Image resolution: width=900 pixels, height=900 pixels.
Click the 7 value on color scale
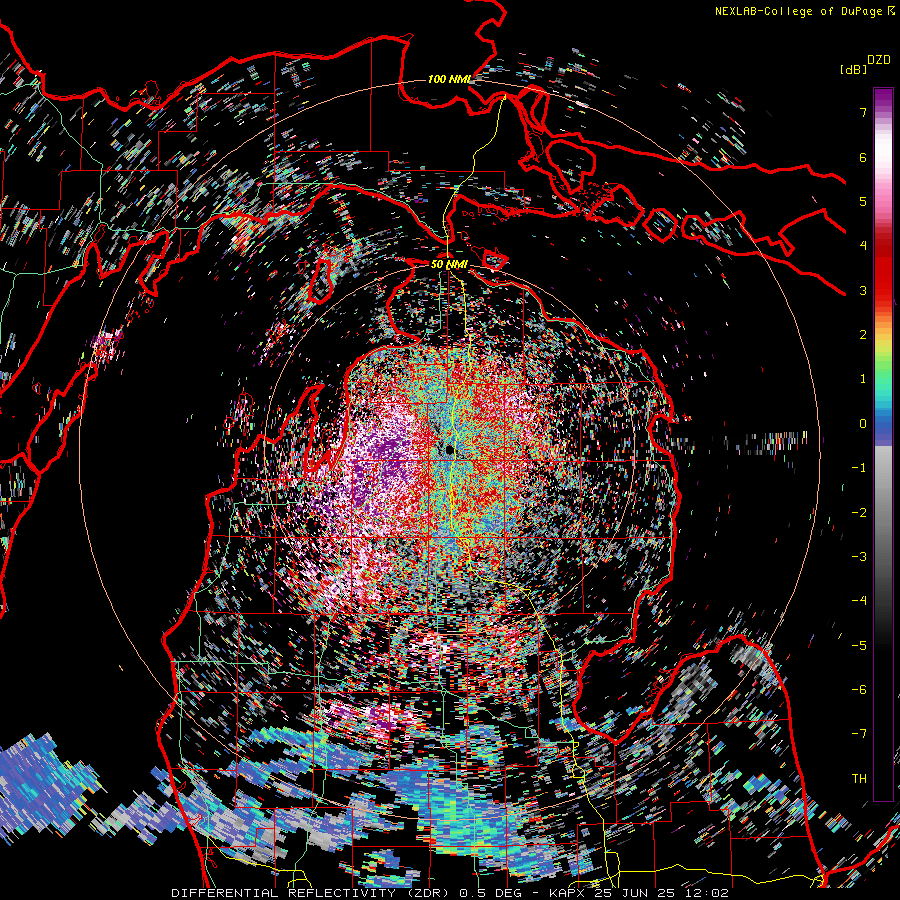click(x=863, y=112)
